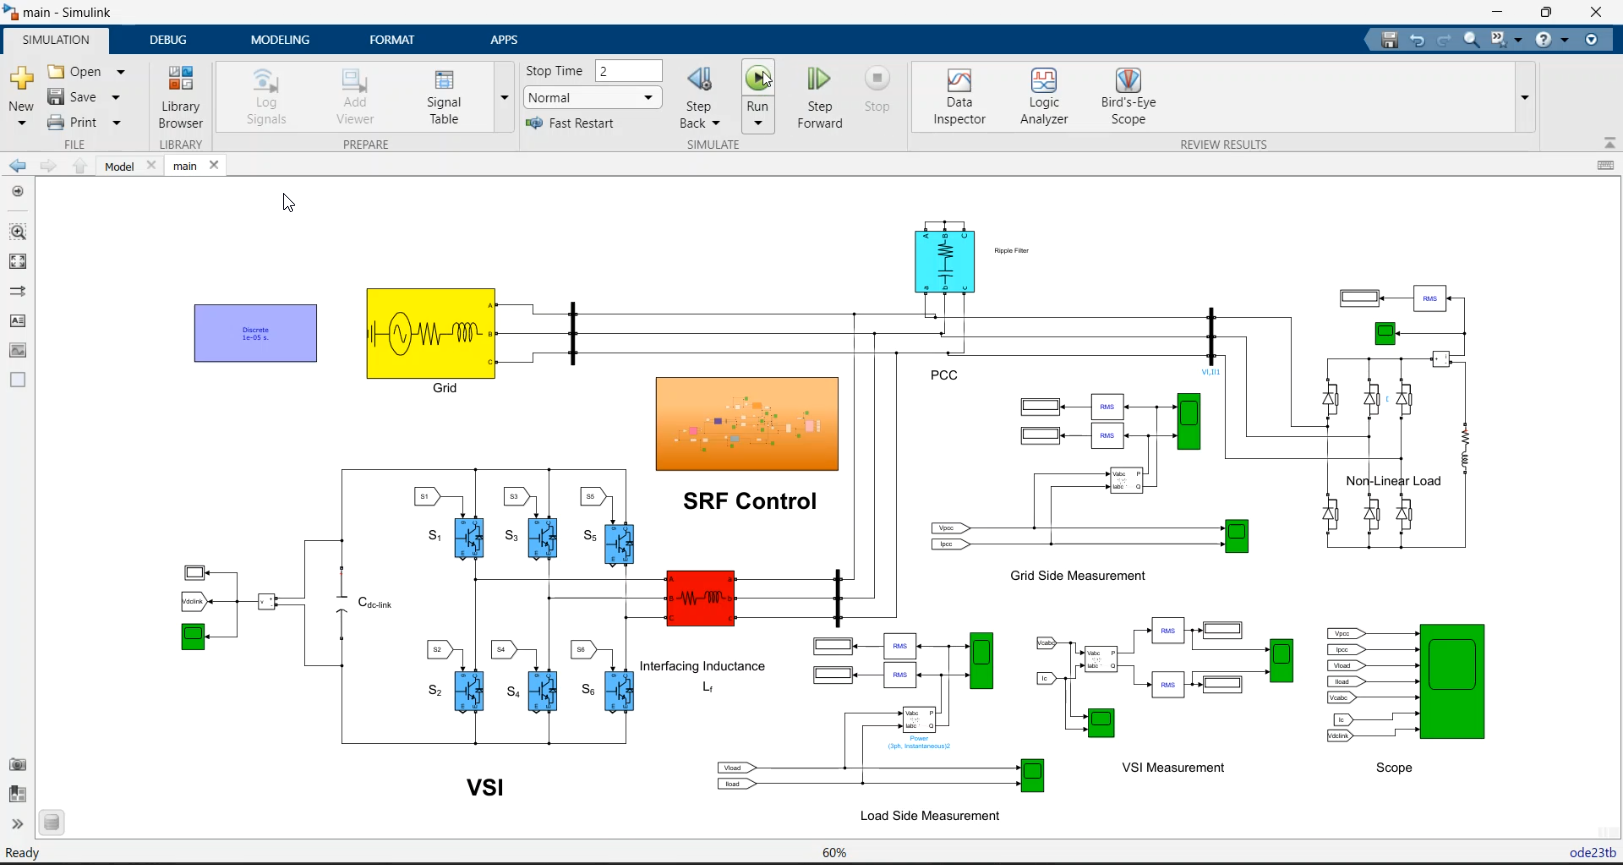The height and width of the screenshot is (865, 1623).
Task: Click the model browser icon at bottom-left
Action: tap(52, 823)
